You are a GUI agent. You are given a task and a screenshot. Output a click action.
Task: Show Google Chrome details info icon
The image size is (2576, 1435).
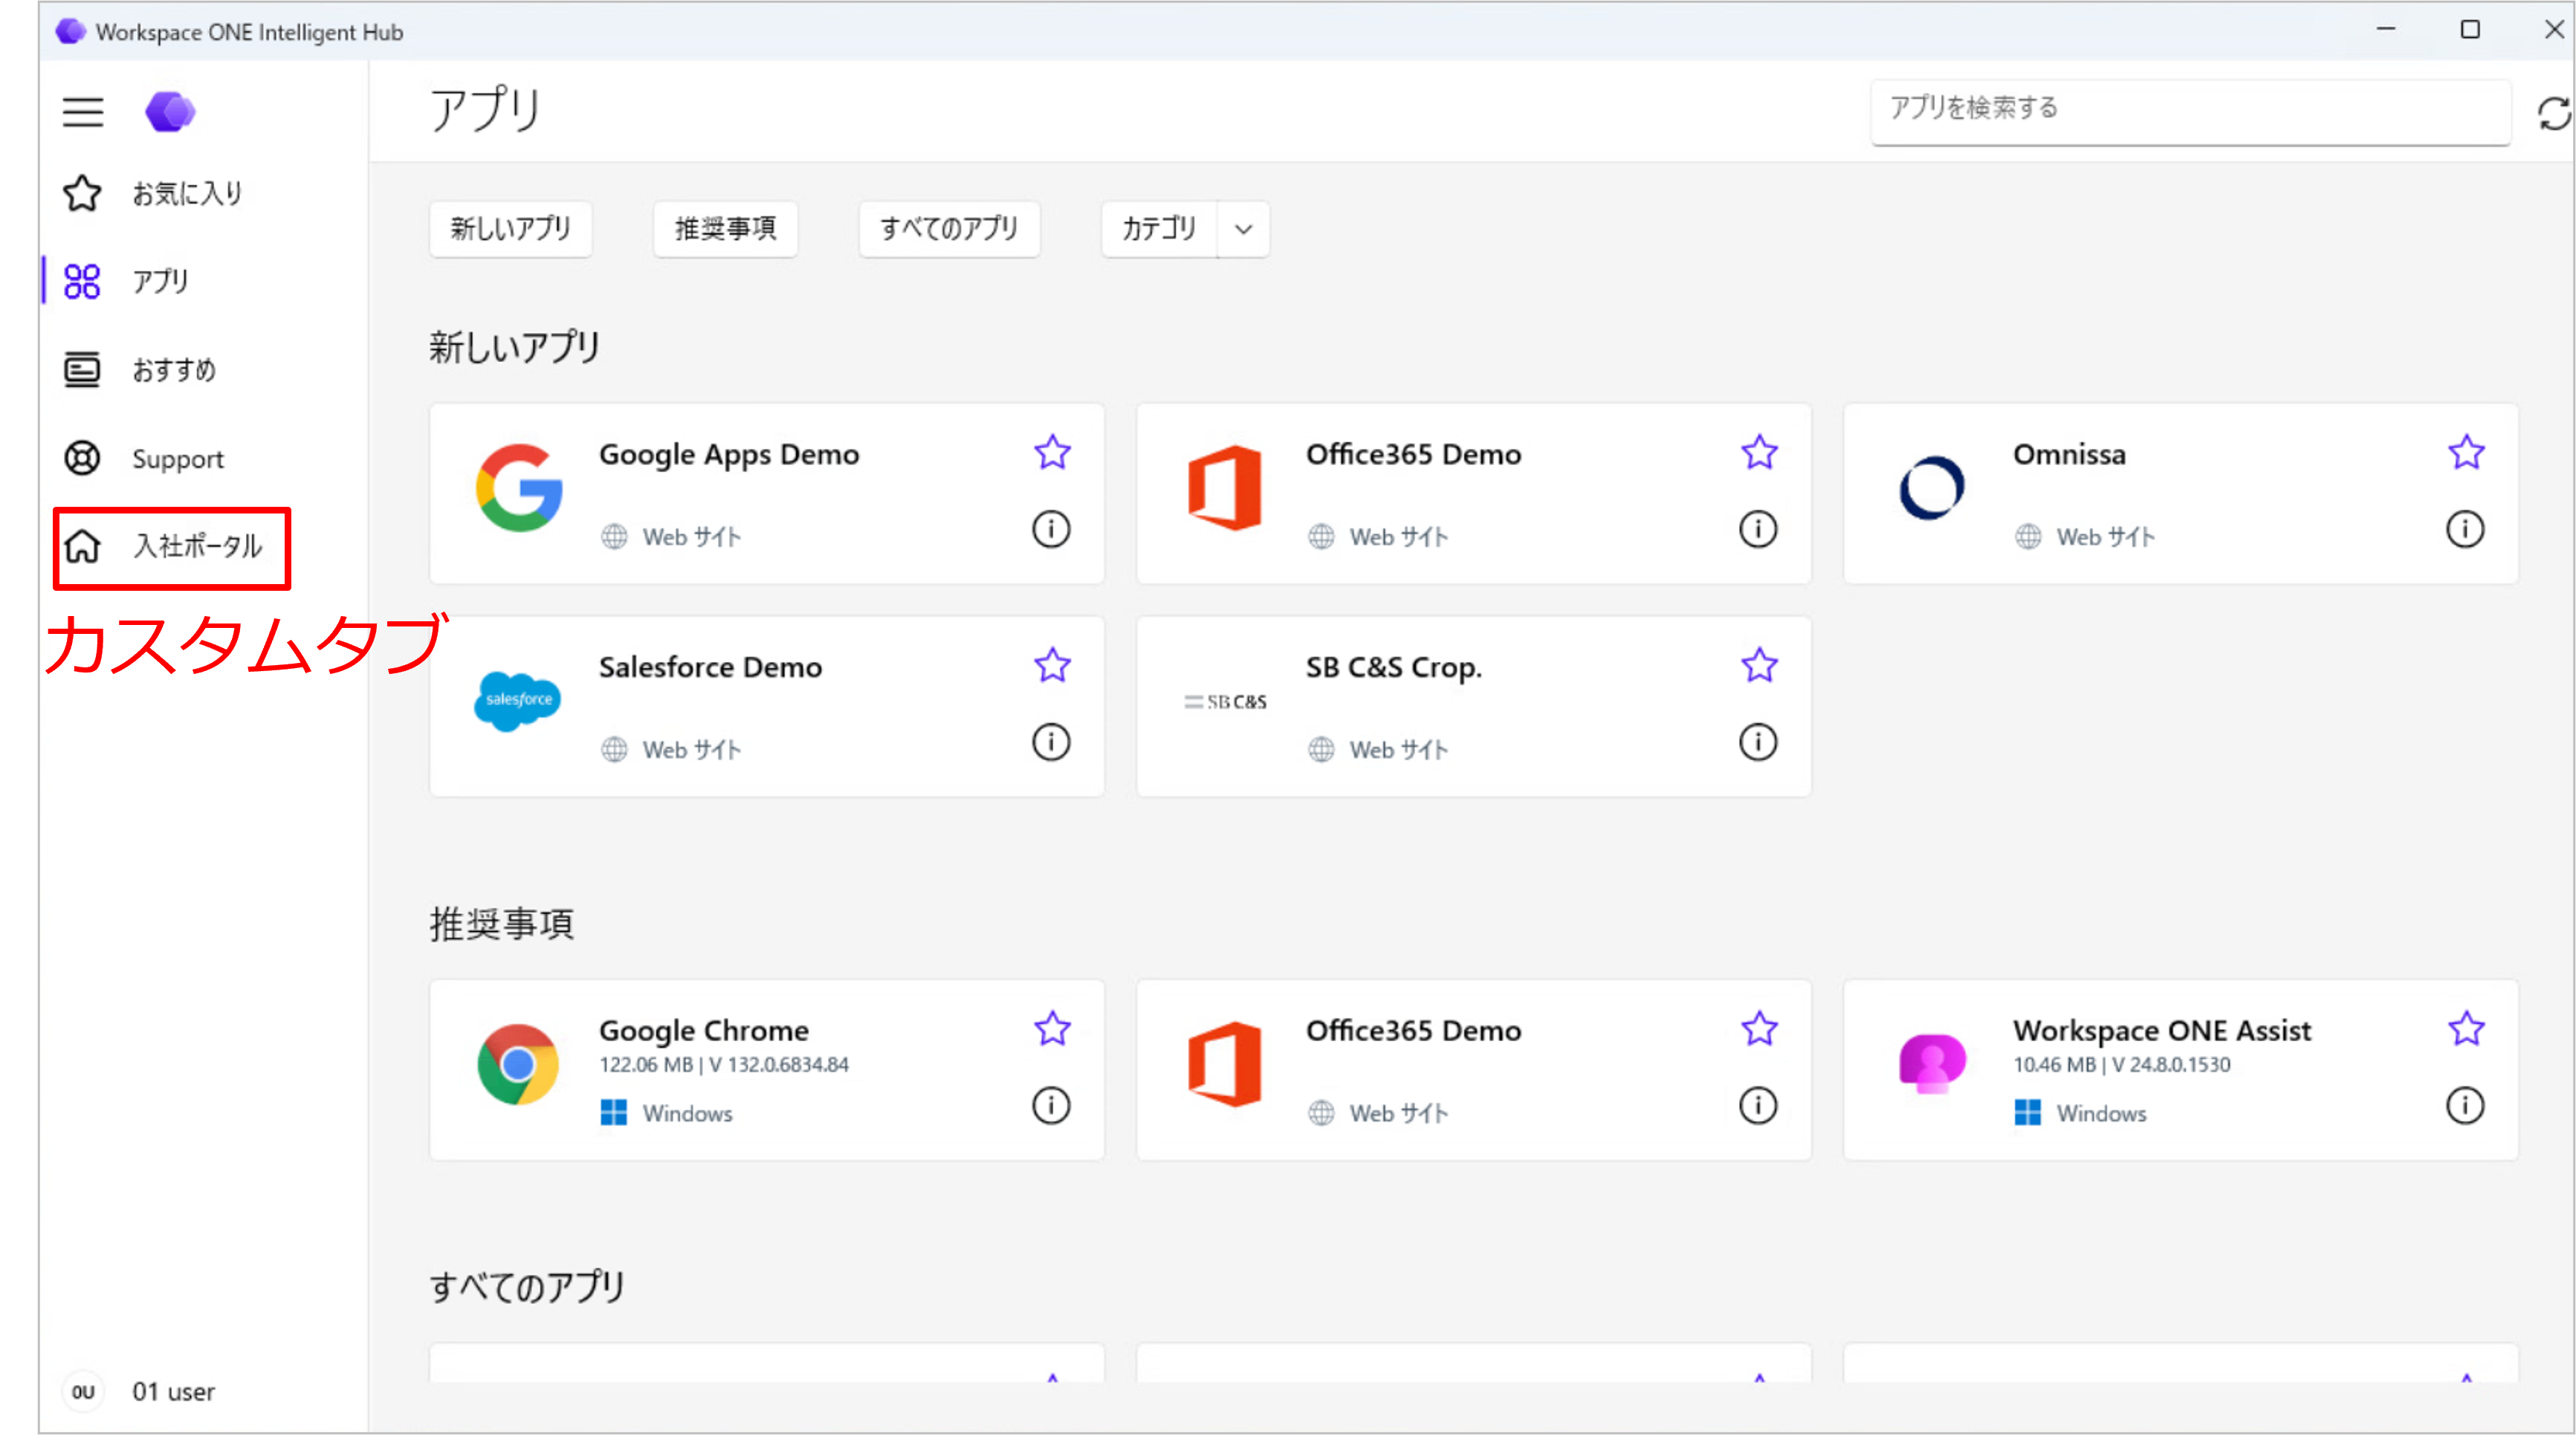pos(1051,1105)
